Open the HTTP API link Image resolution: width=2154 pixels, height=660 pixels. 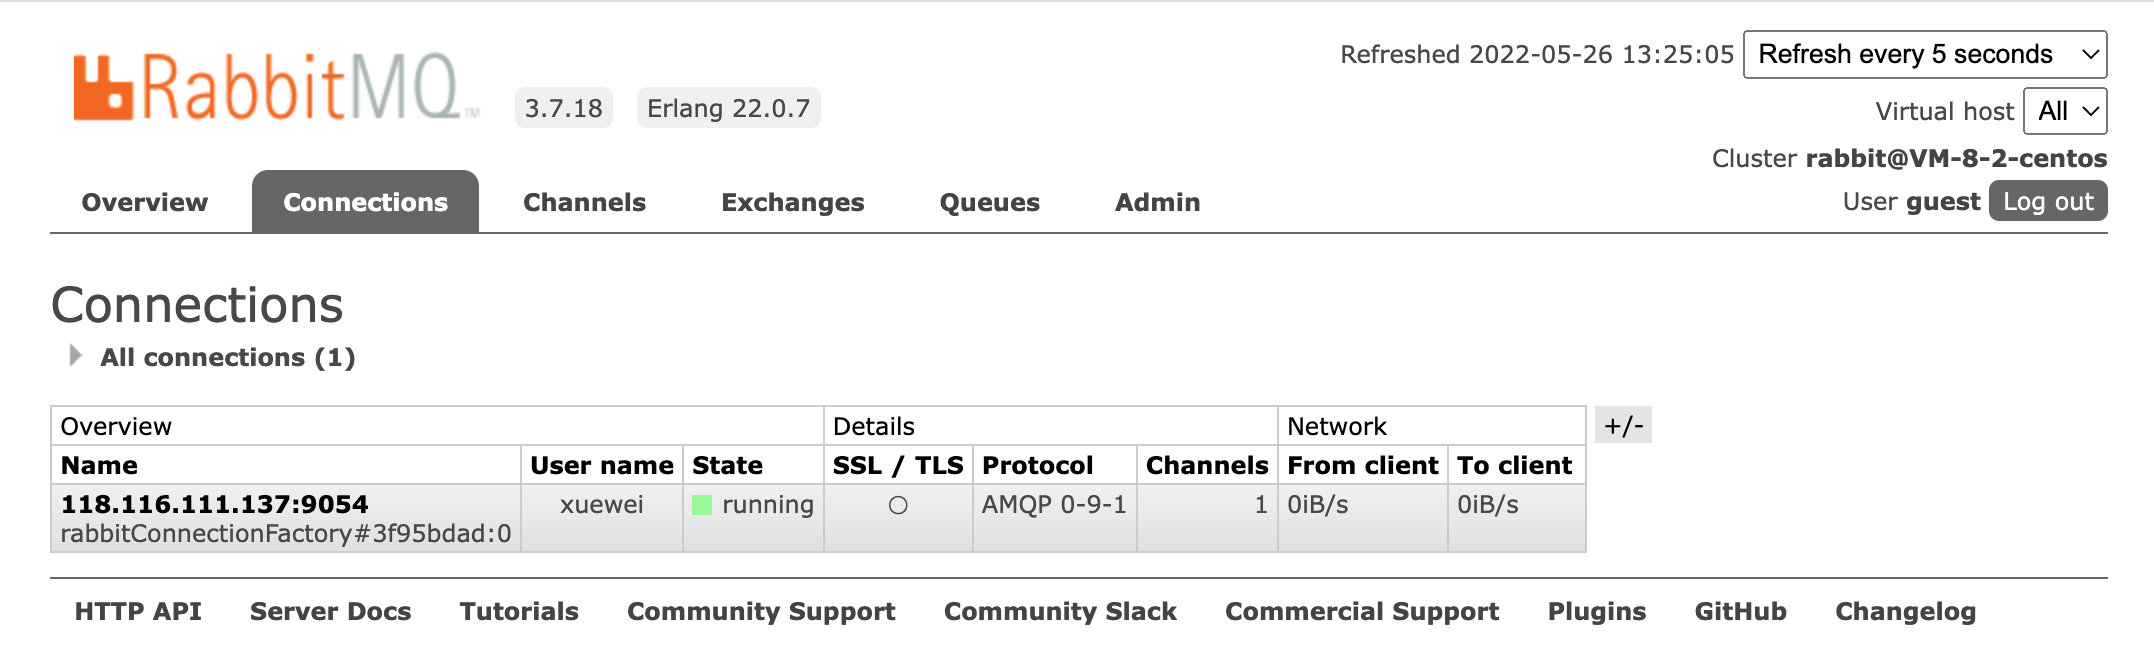[138, 611]
